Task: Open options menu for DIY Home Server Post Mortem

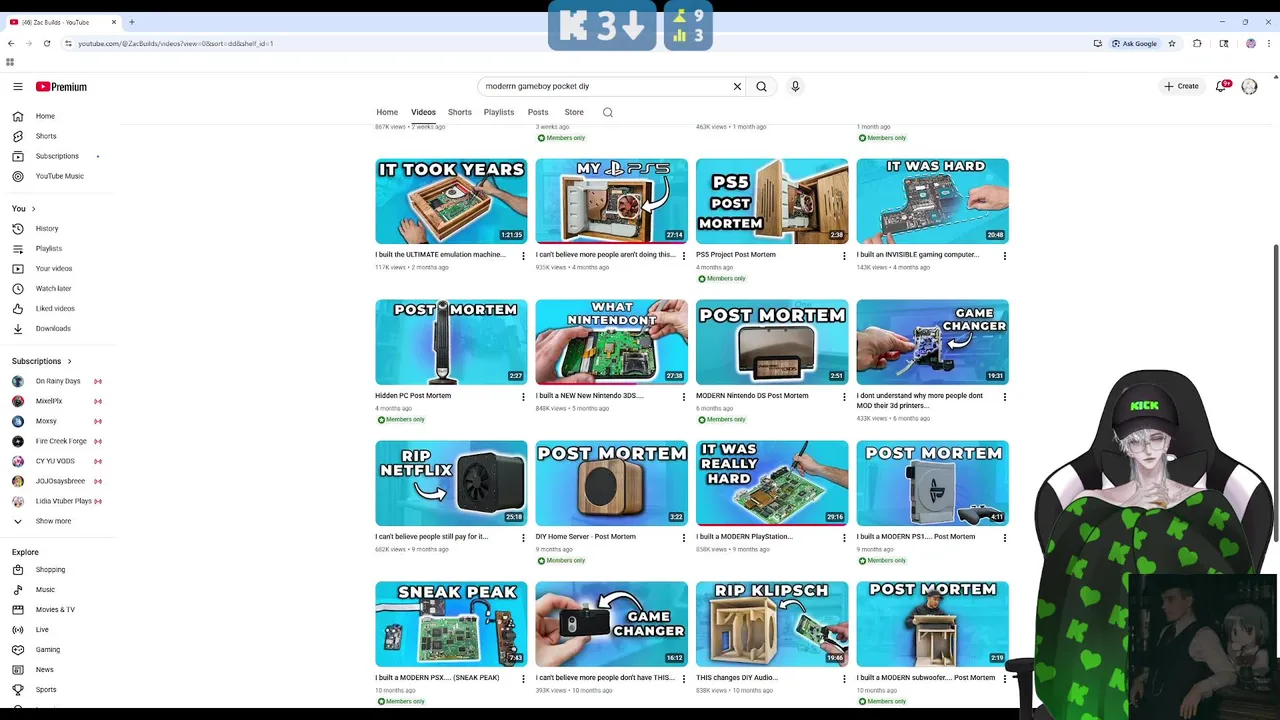Action: coord(684,538)
